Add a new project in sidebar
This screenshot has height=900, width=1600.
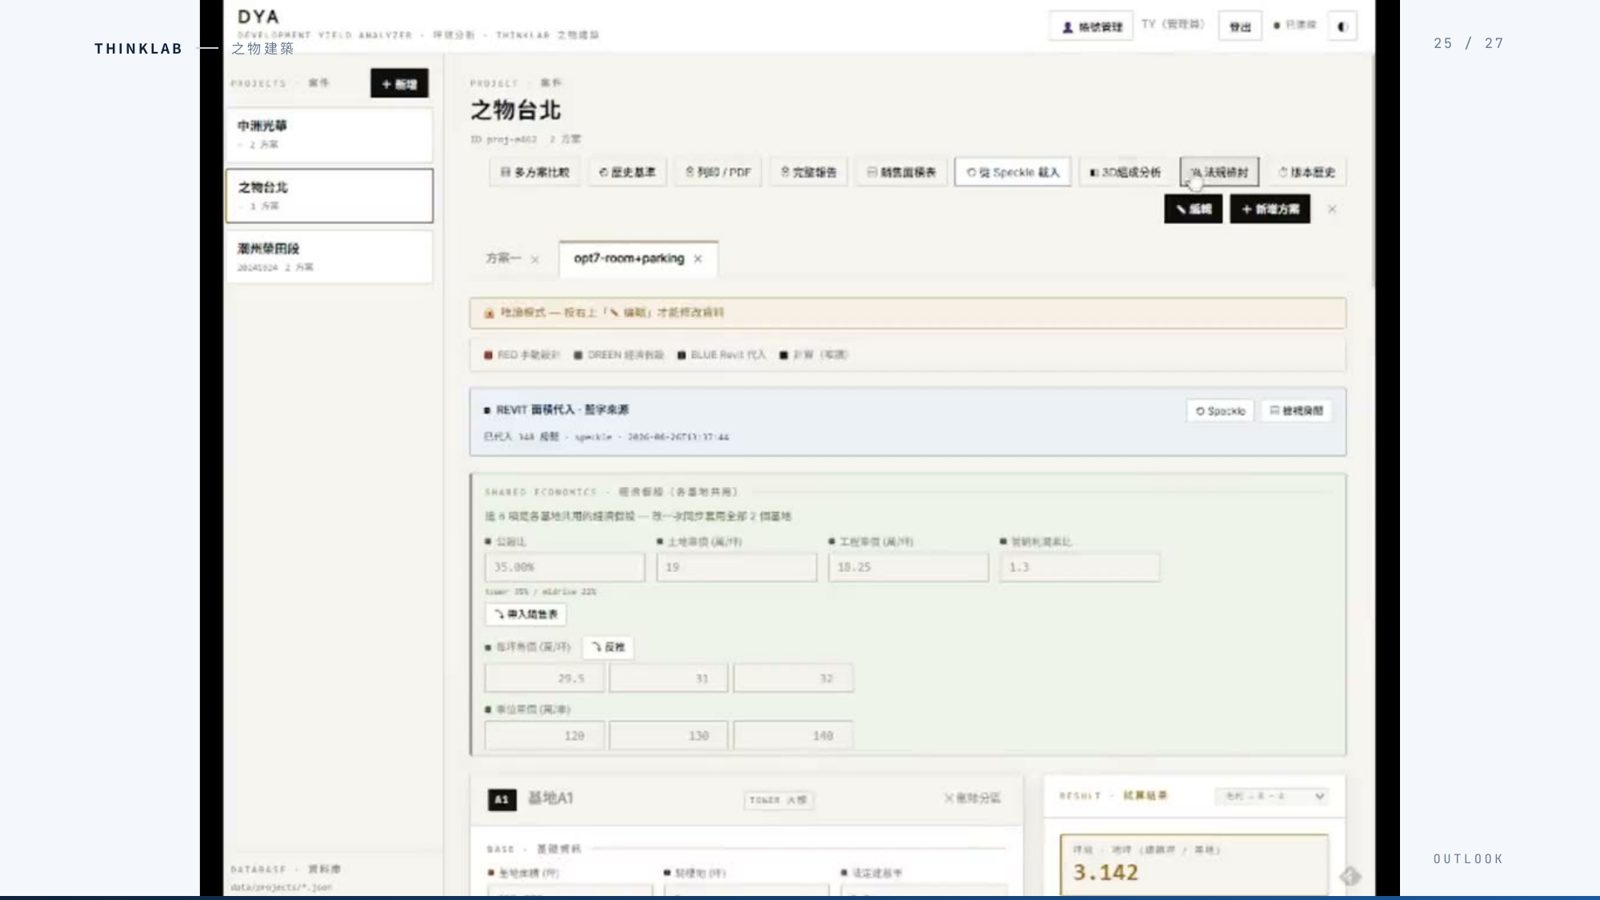tap(399, 84)
